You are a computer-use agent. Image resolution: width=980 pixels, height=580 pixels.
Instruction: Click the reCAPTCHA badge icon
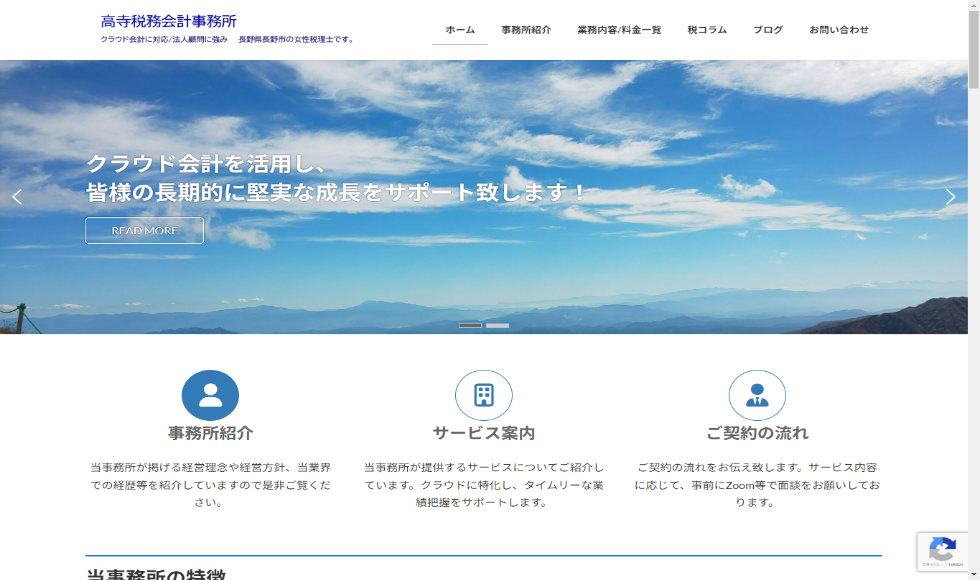(x=942, y=551)
